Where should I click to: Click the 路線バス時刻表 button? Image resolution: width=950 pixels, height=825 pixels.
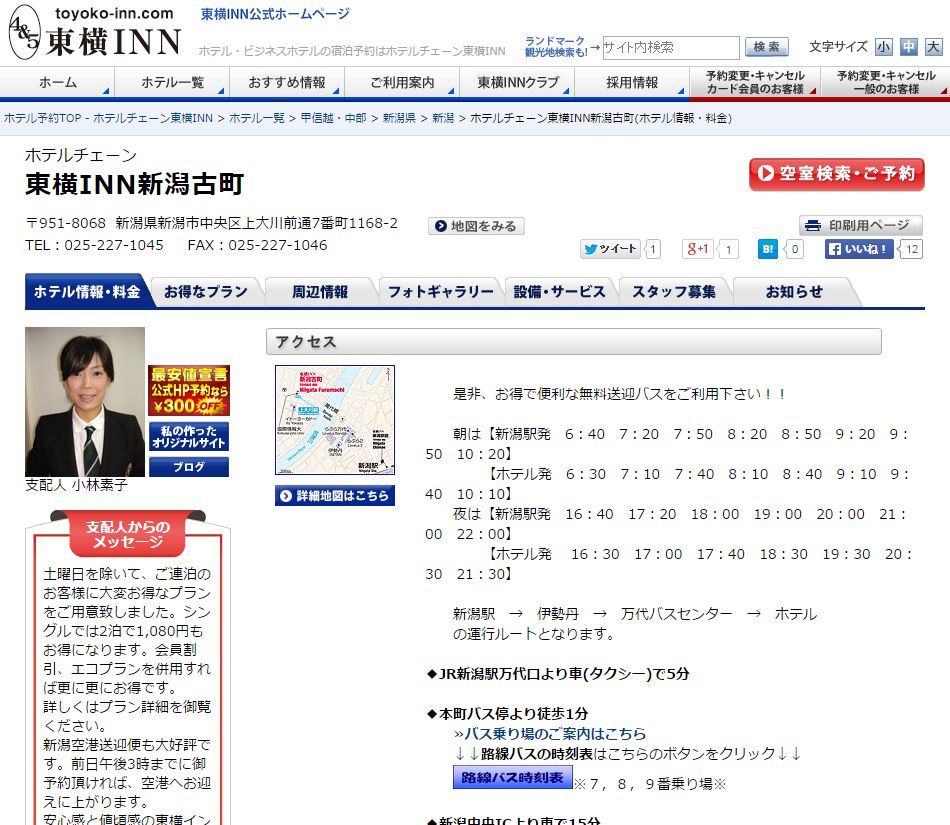(513, 777)
